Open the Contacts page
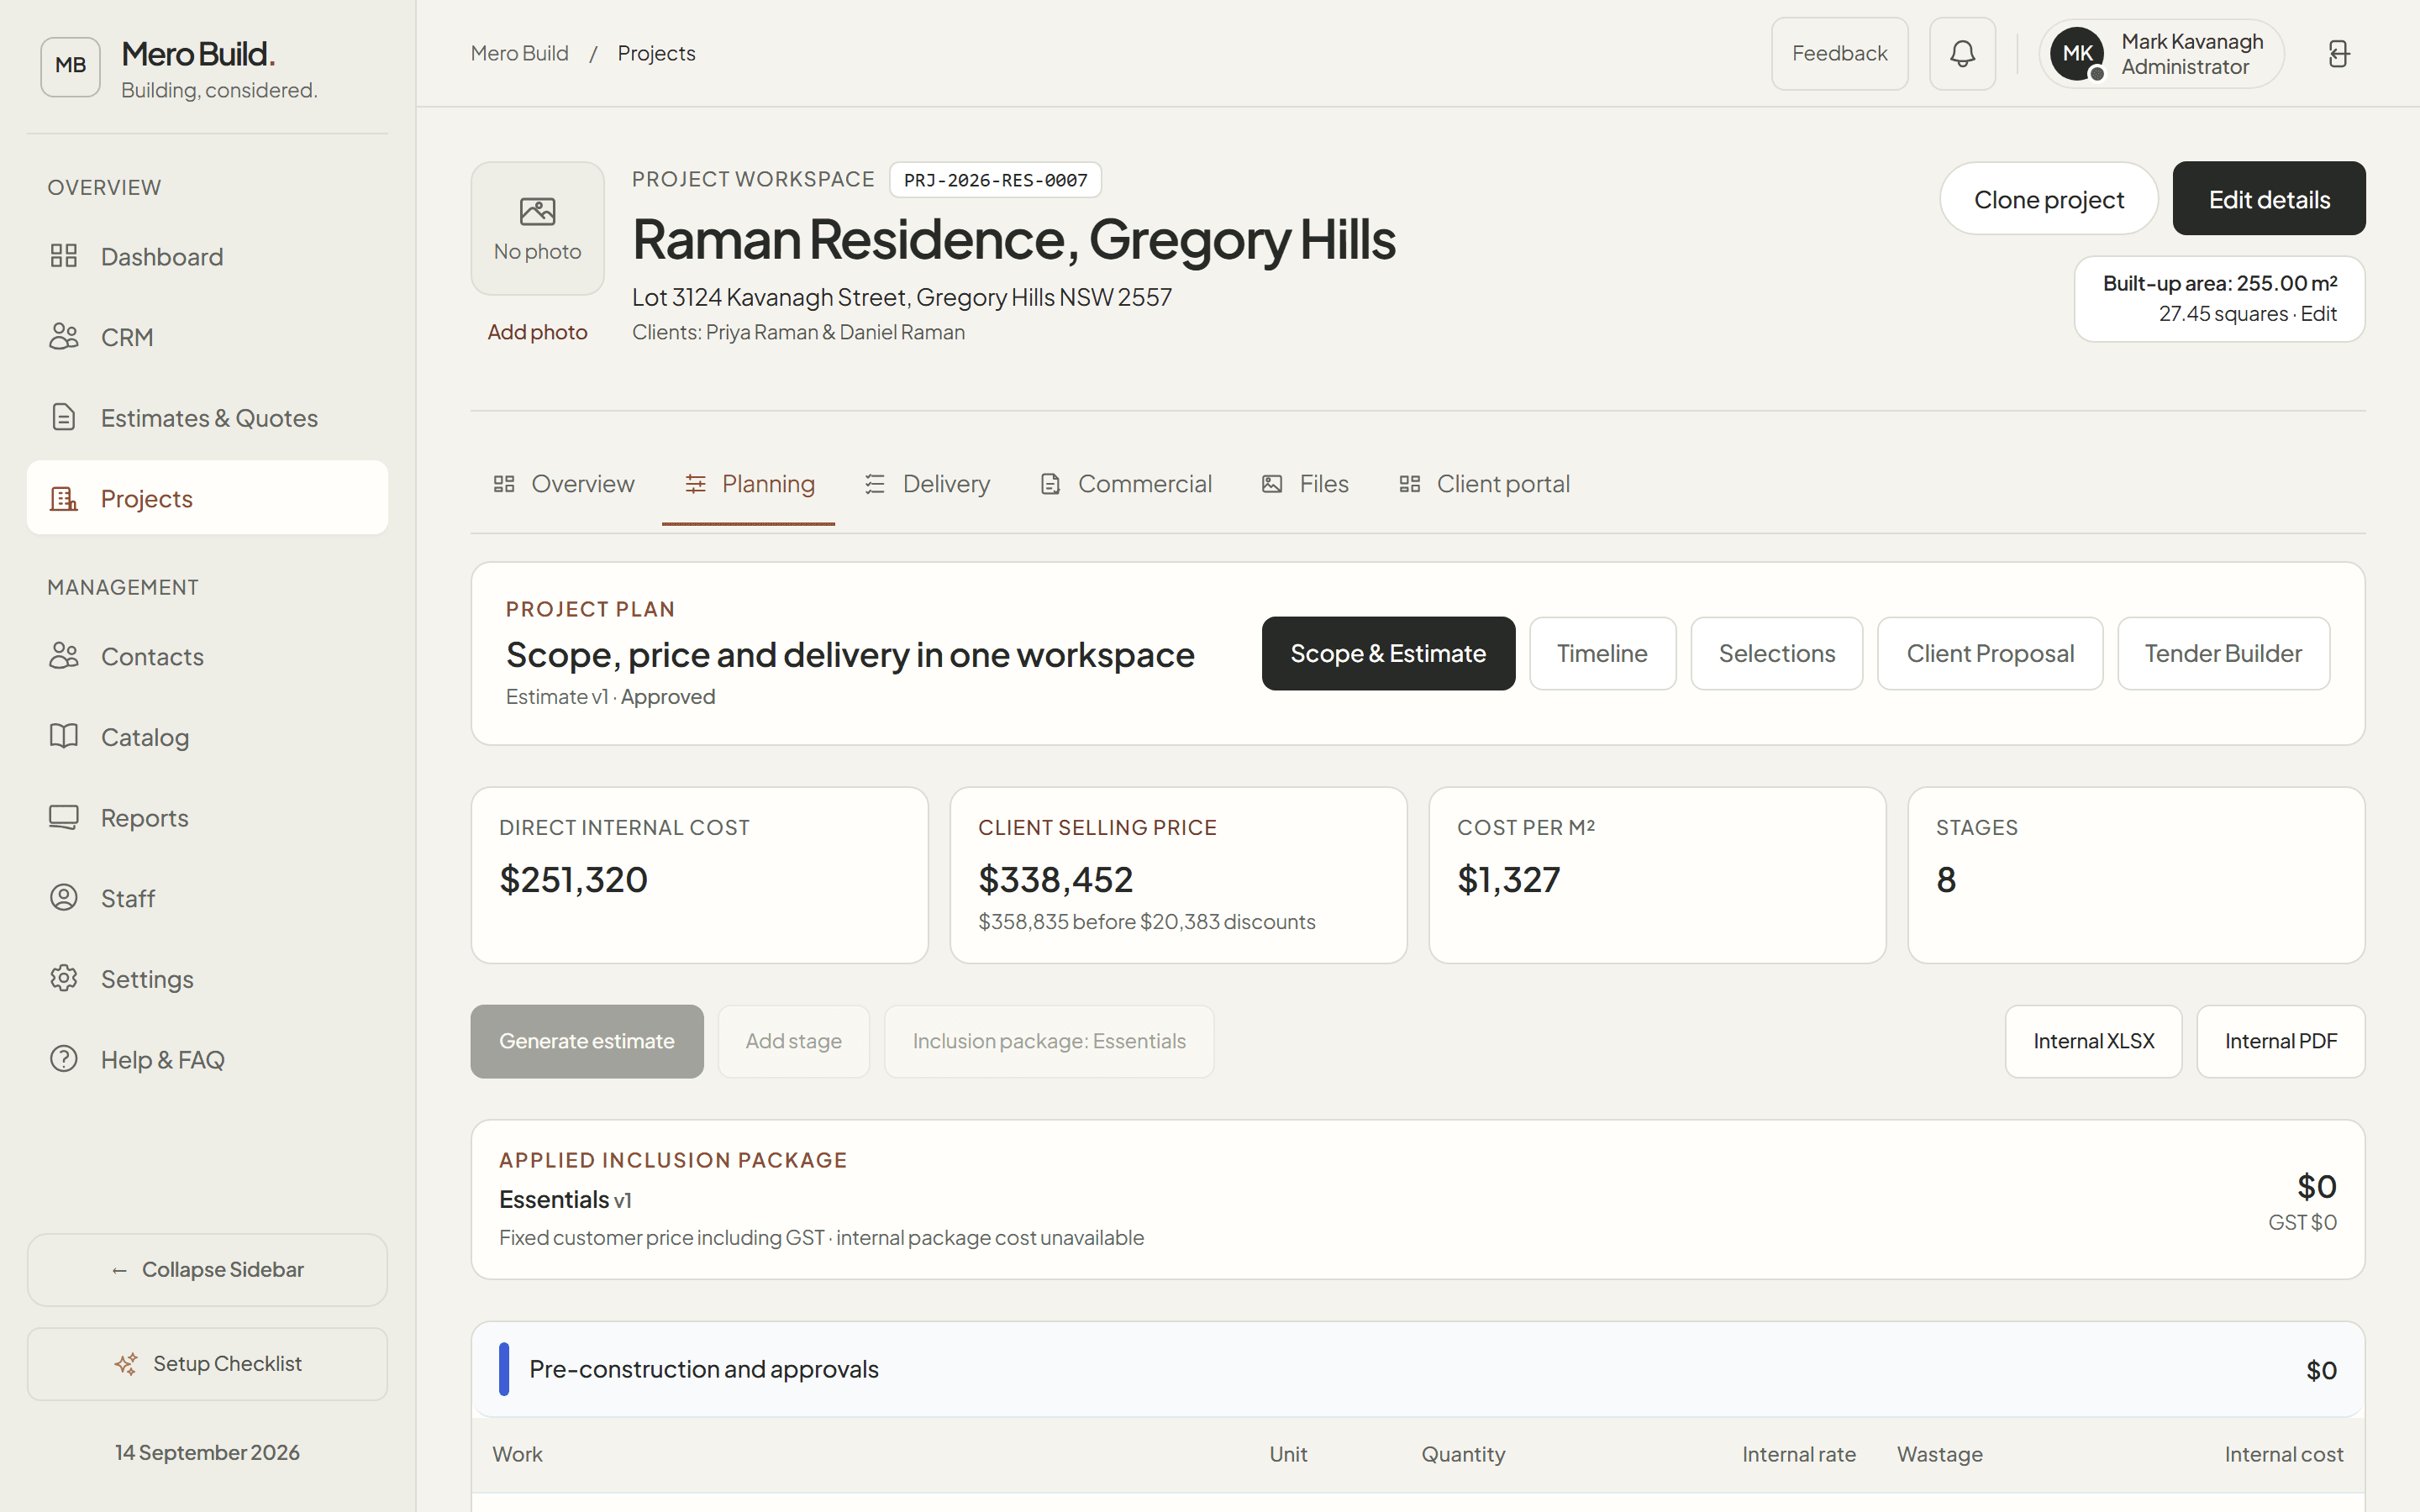This screenshot has height=1512, width=2420. 207,656
